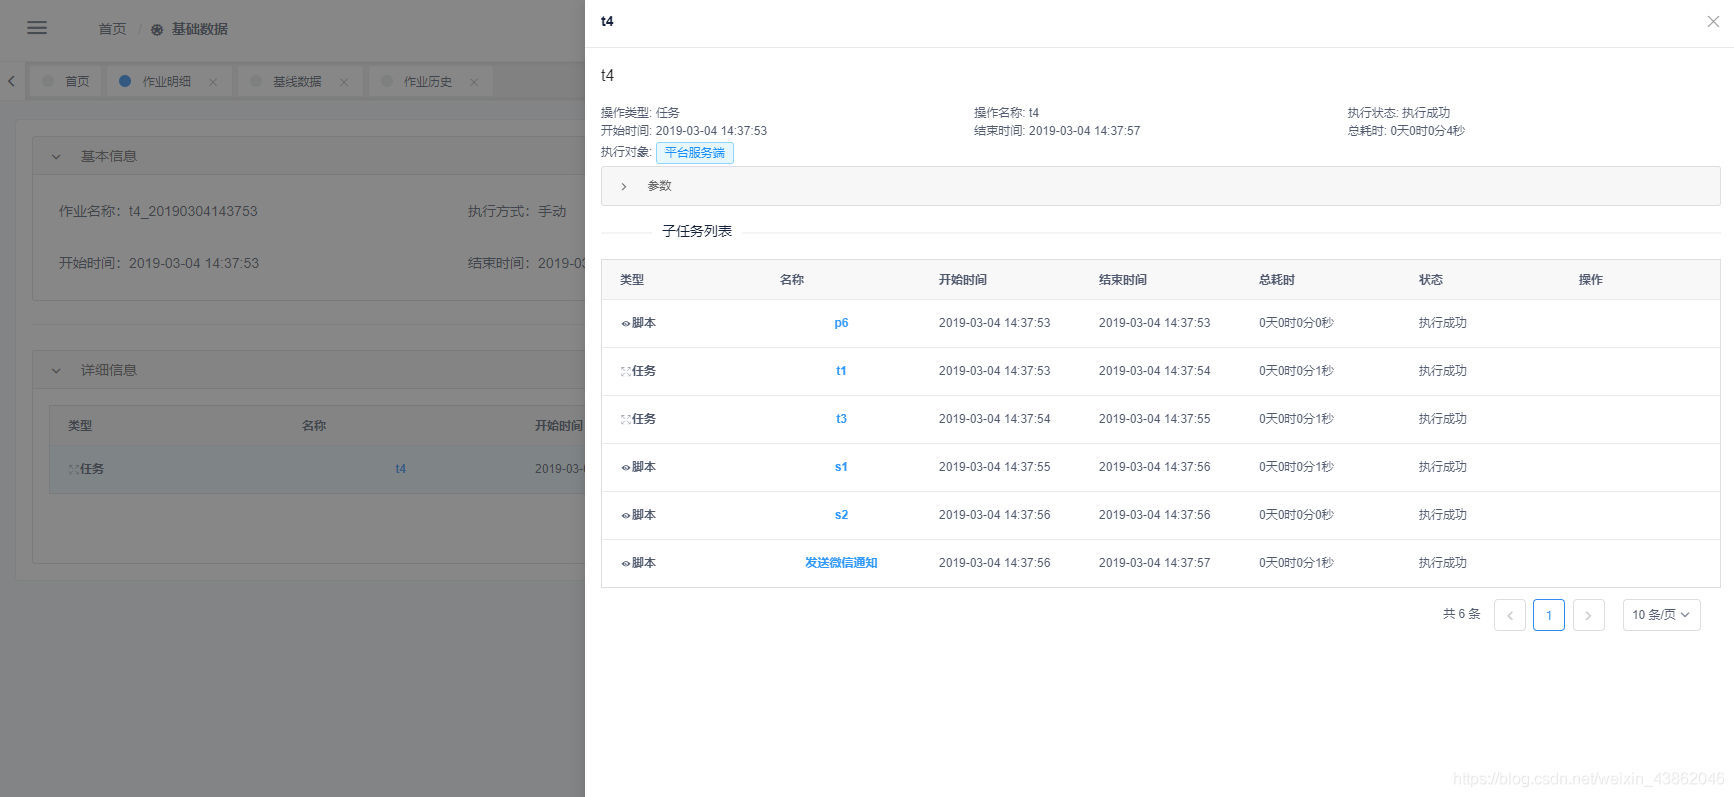Screen dimensions: 1734x797
Task: Click the 结束时间 column header in drawer
Action: (x=1123, y=280)
